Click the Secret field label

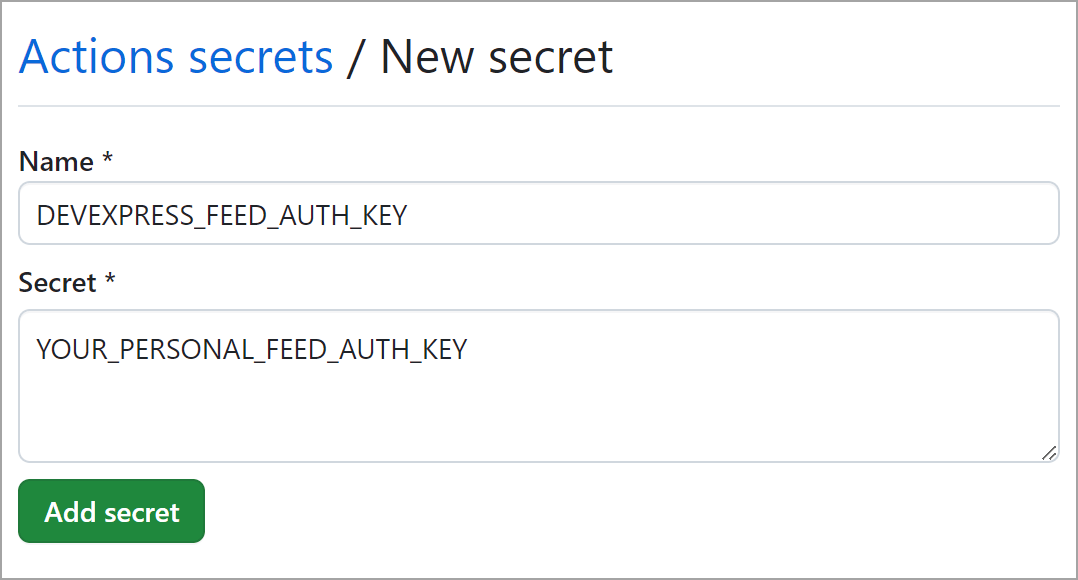(x=55, y=282)
